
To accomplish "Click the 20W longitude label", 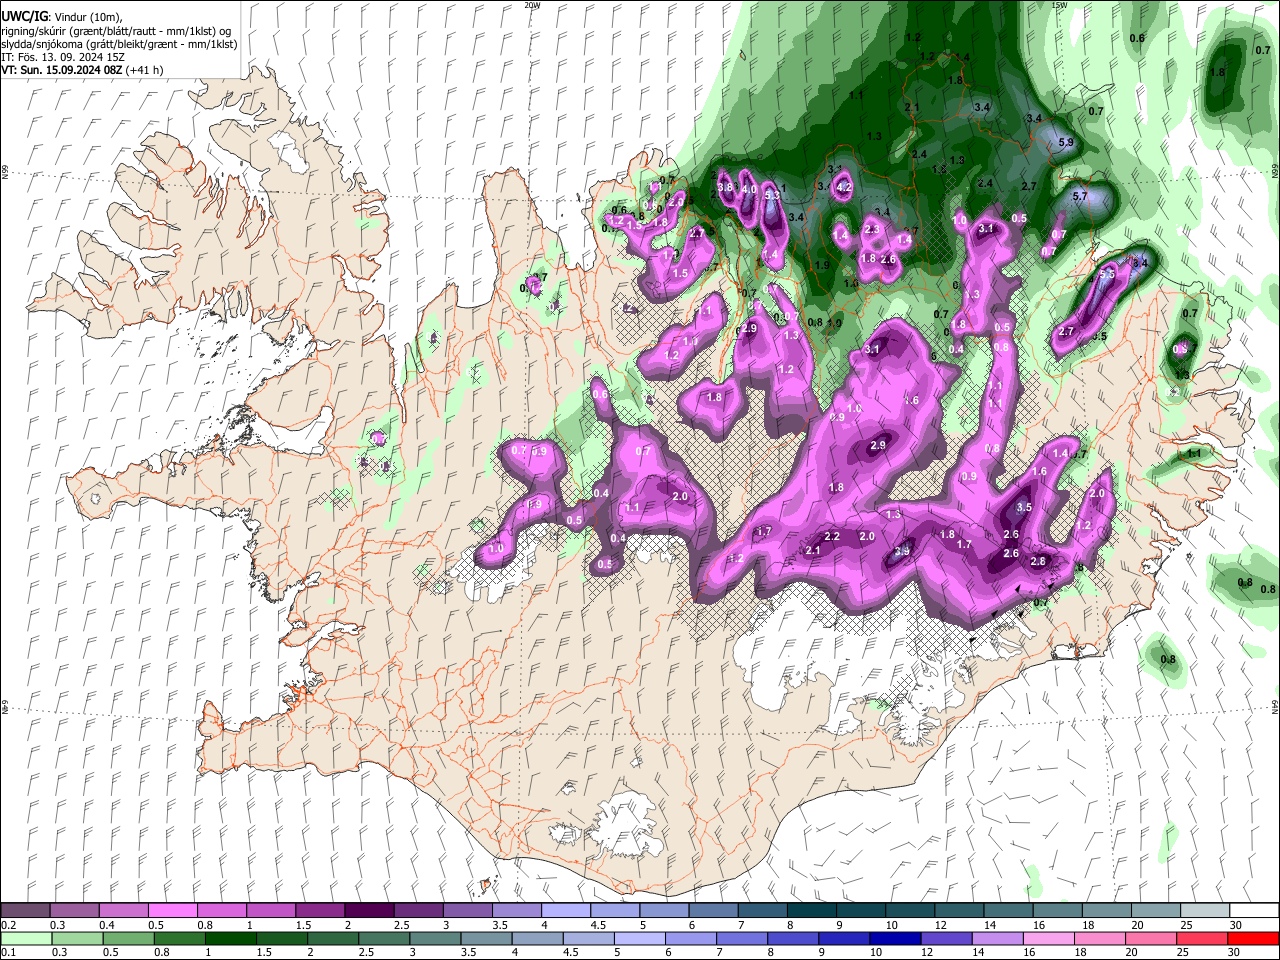I will (x=532, y=5).
